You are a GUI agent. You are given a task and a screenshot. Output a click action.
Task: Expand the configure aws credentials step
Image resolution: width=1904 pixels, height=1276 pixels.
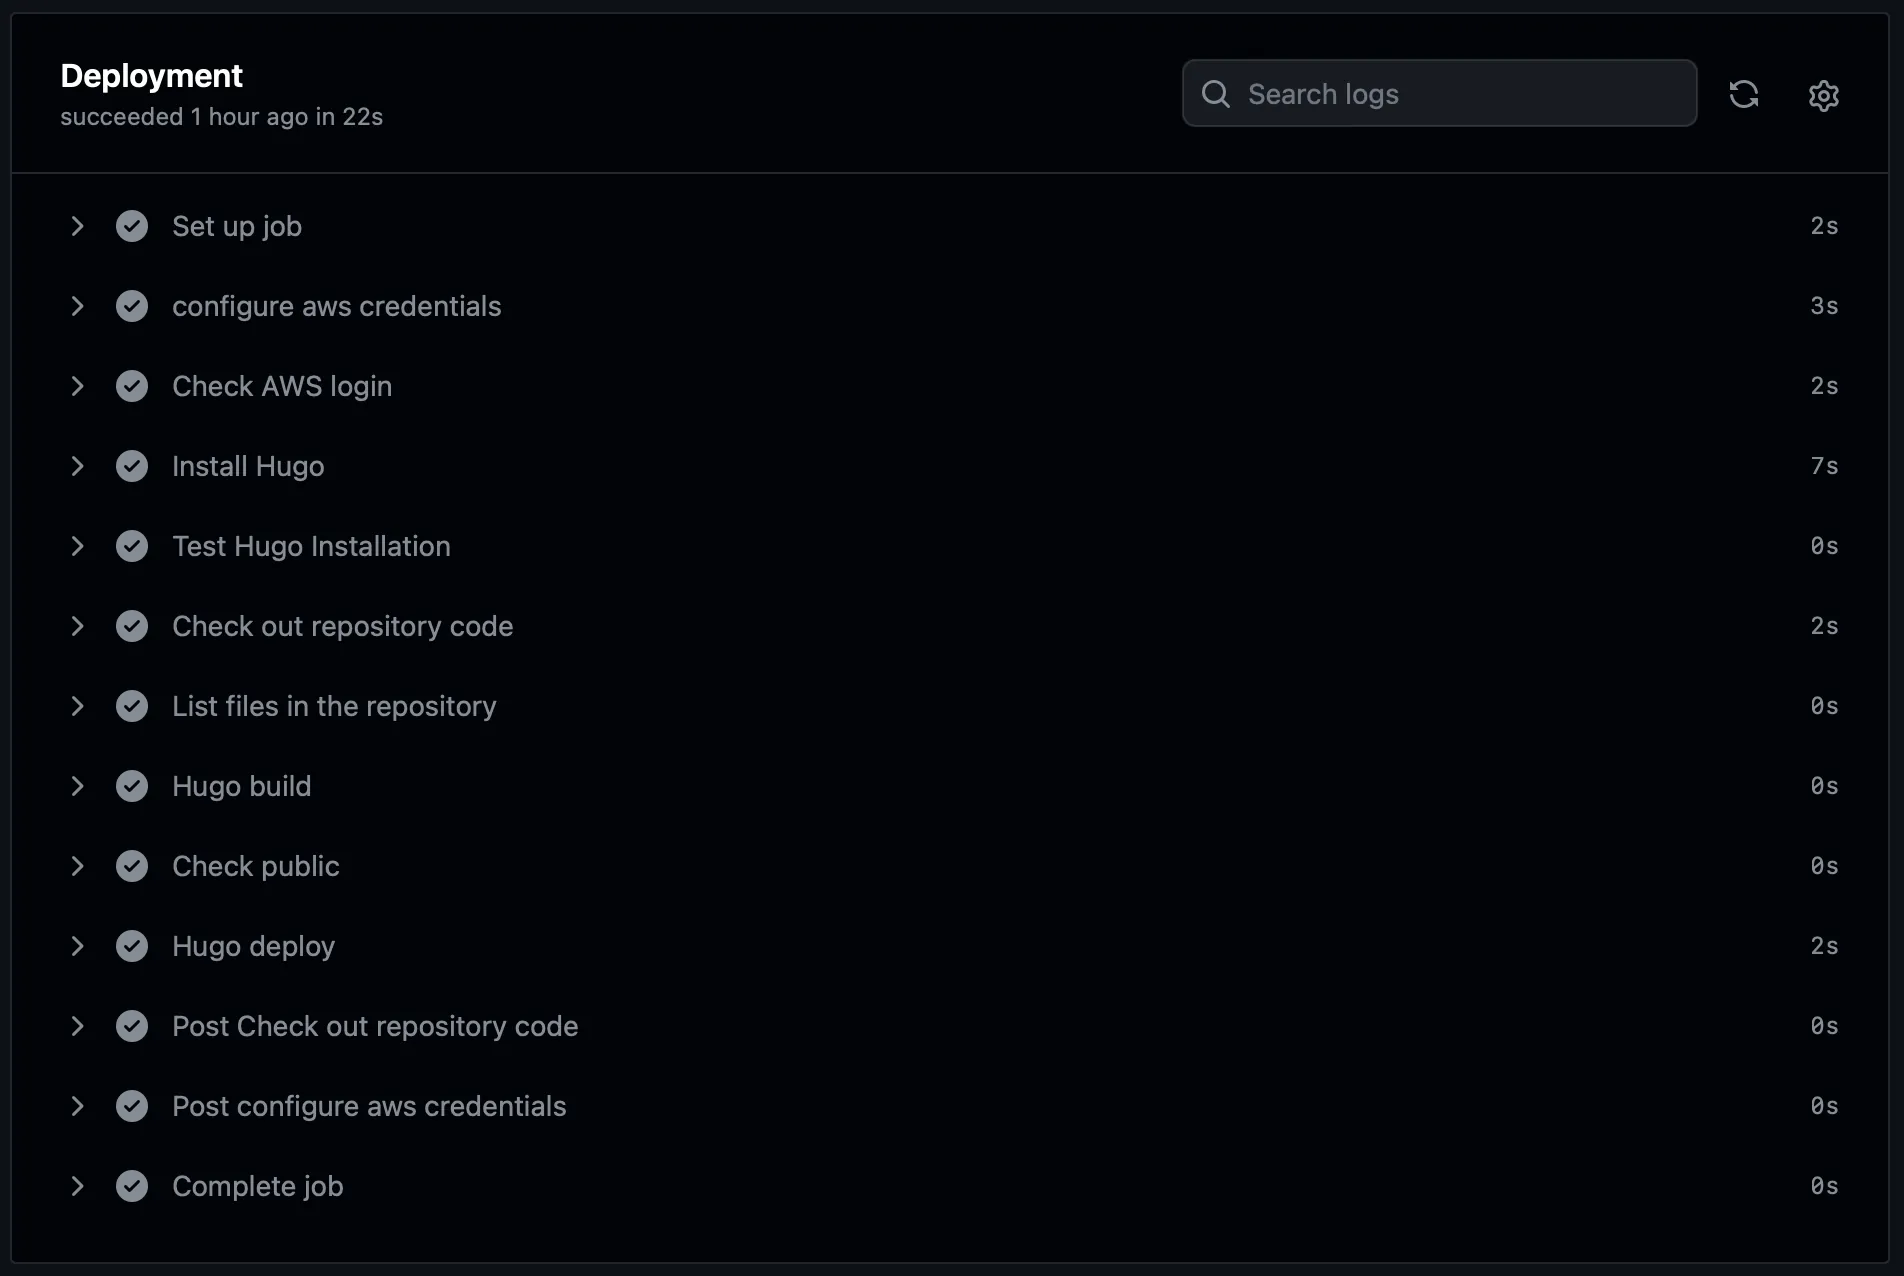click(78, 306)
